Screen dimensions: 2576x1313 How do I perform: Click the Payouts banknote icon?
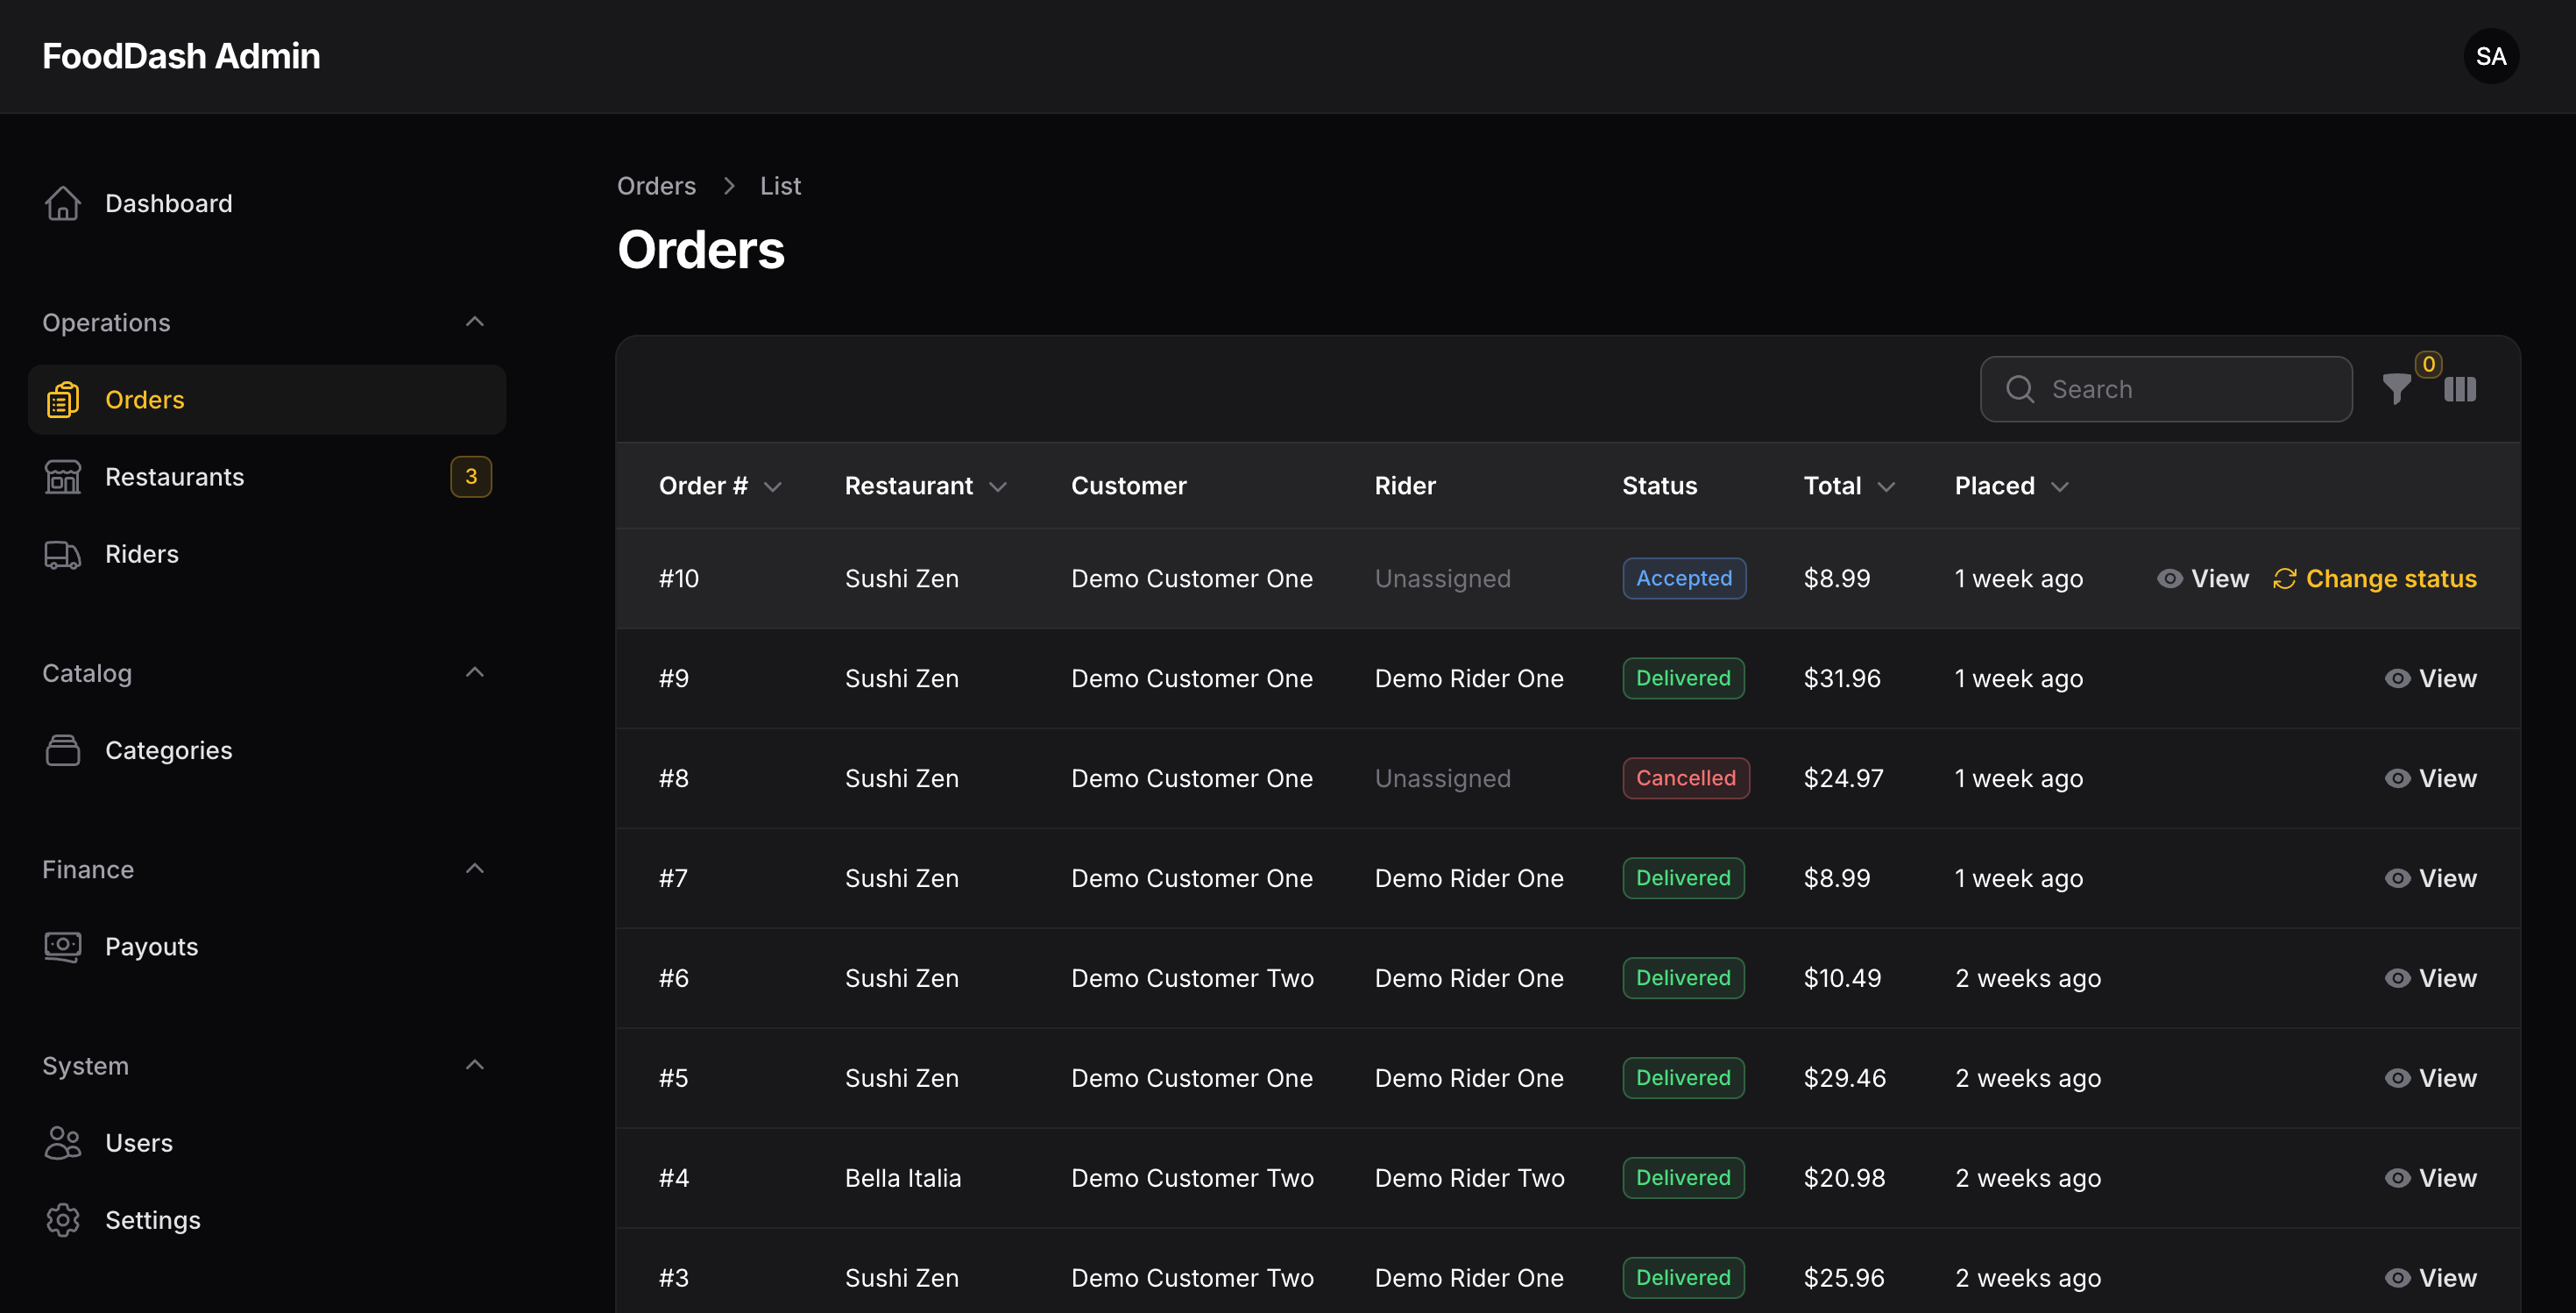(x=63, y=946)
